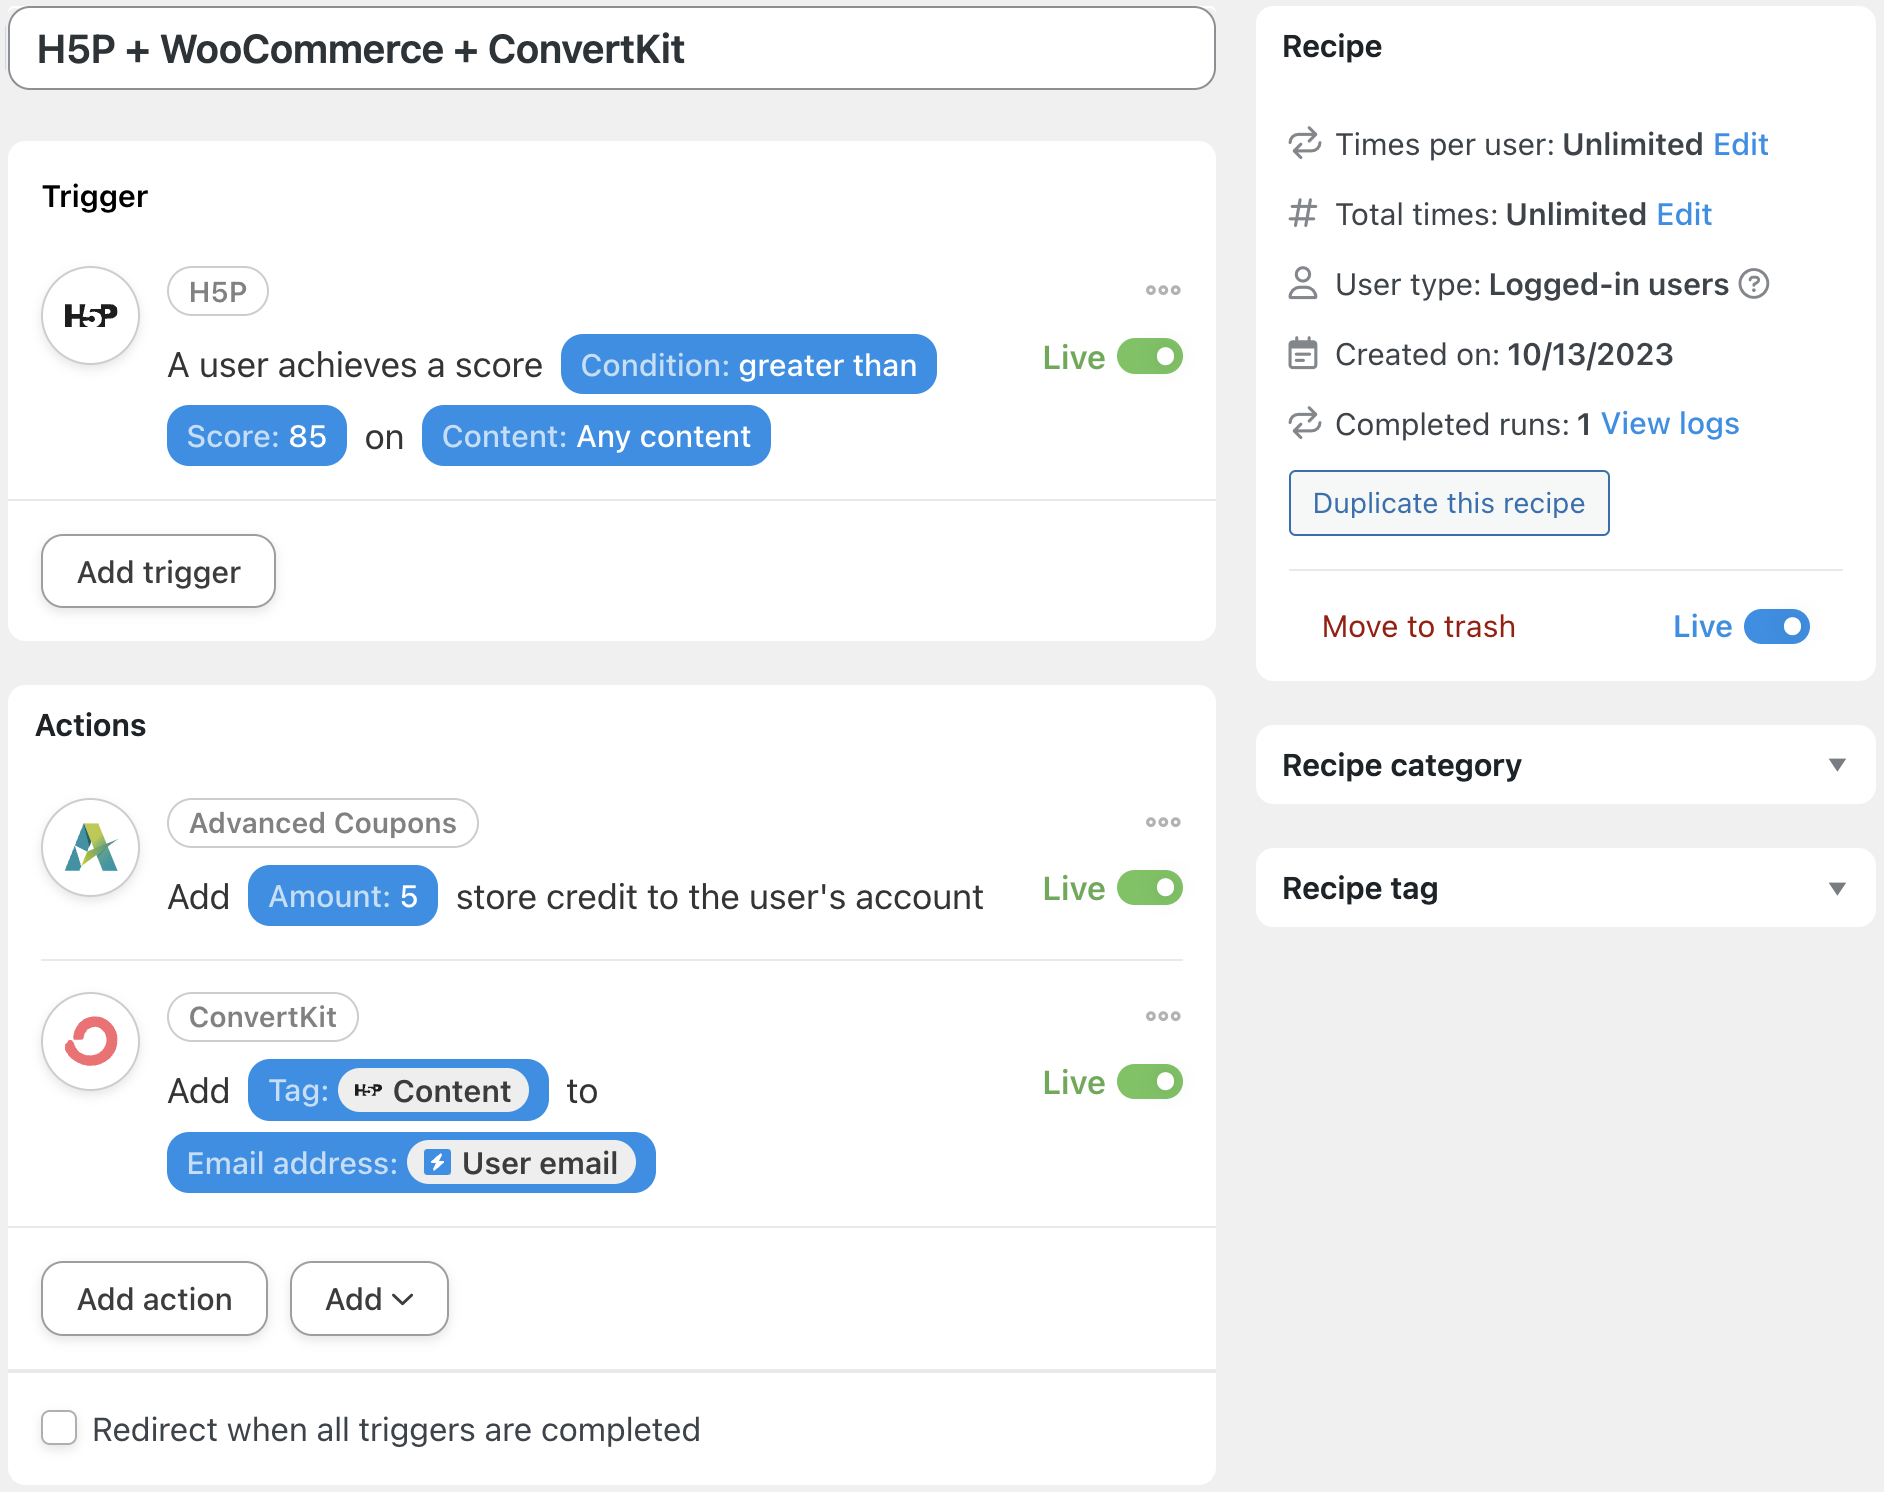The image size is (1884, 1492).
Task: Open View logs for completed runs
Action: 1669,424
